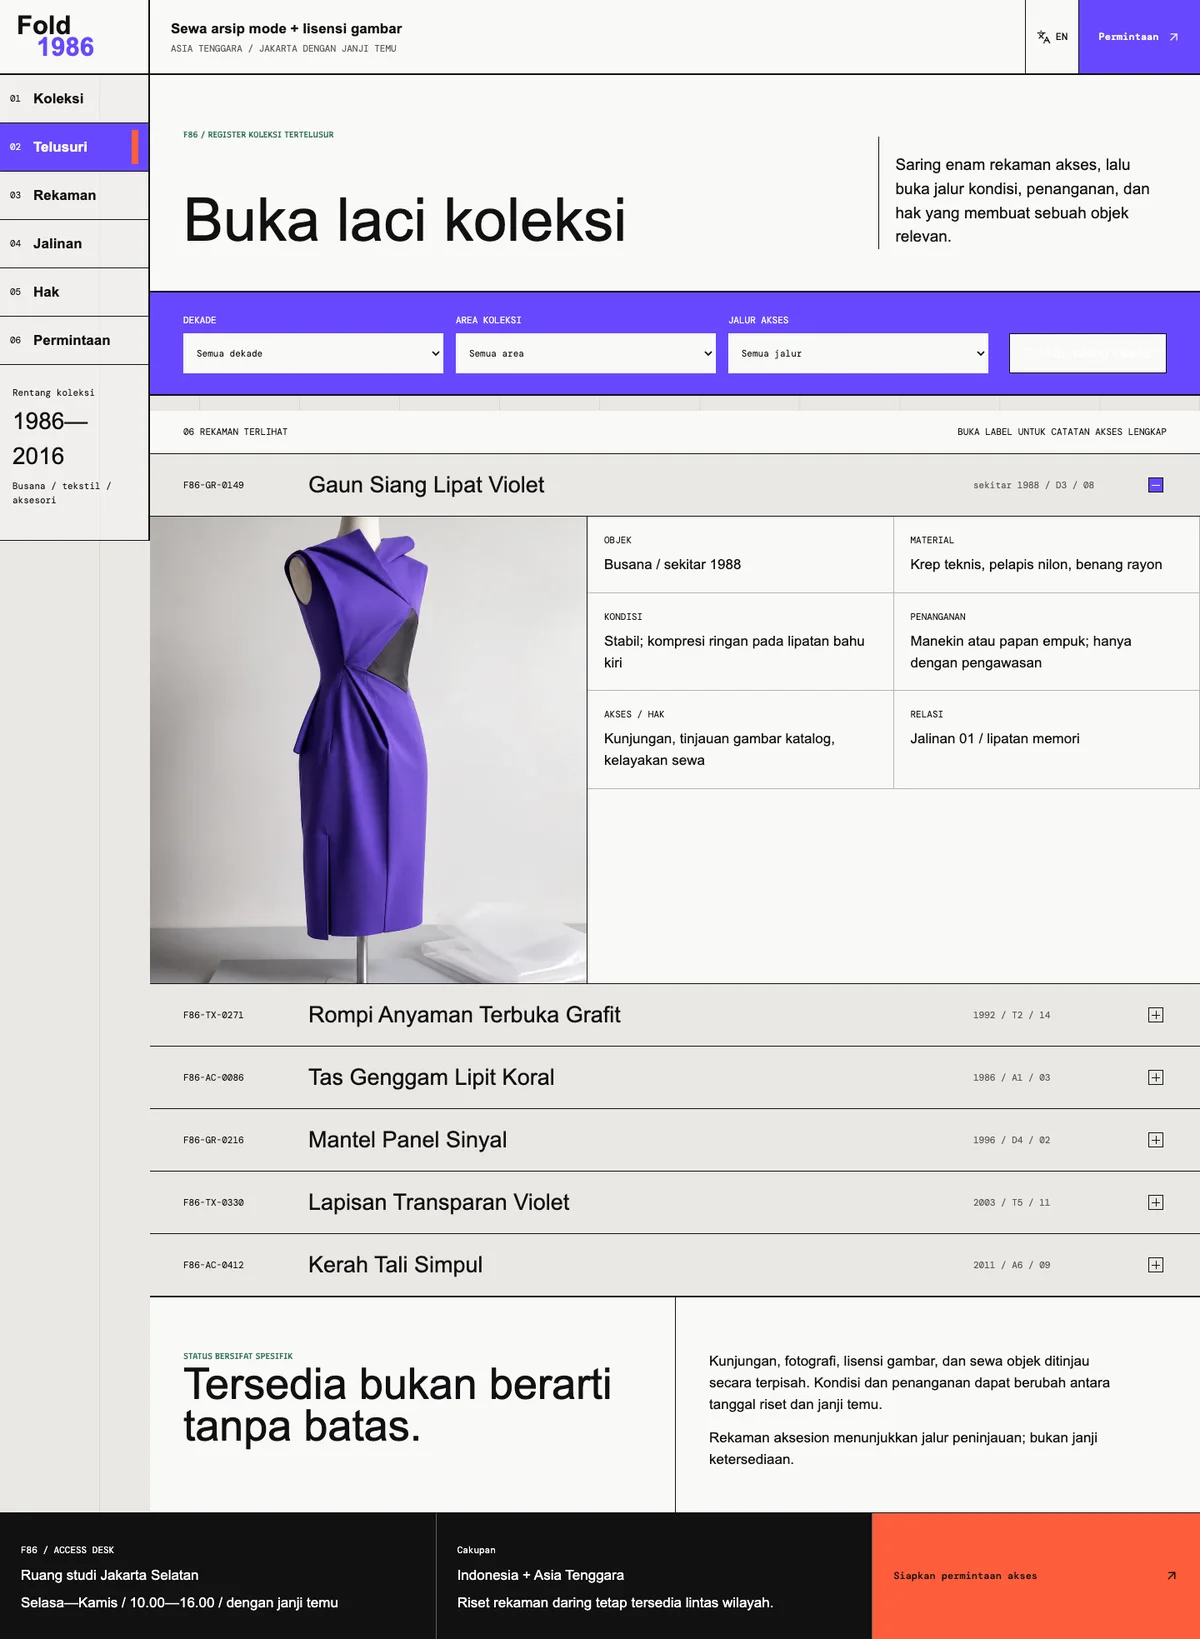This screenshot has width=1200, height=1639.
Task: Click the text '1986 / A1 / 03'
Action: (x=1011, y=1077)
